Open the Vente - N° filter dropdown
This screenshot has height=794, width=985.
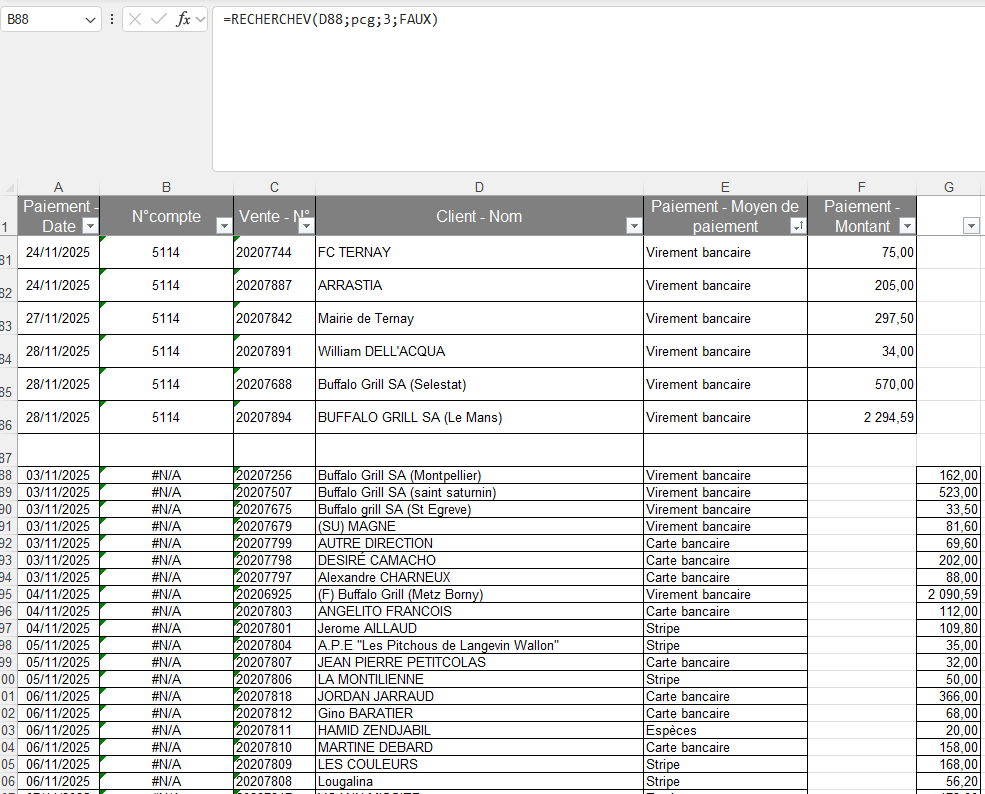(x=306, y=226)
